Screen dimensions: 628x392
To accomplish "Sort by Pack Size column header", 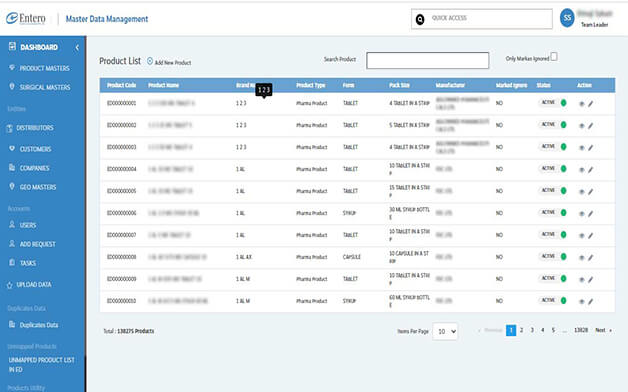I will tap(399, 85).
